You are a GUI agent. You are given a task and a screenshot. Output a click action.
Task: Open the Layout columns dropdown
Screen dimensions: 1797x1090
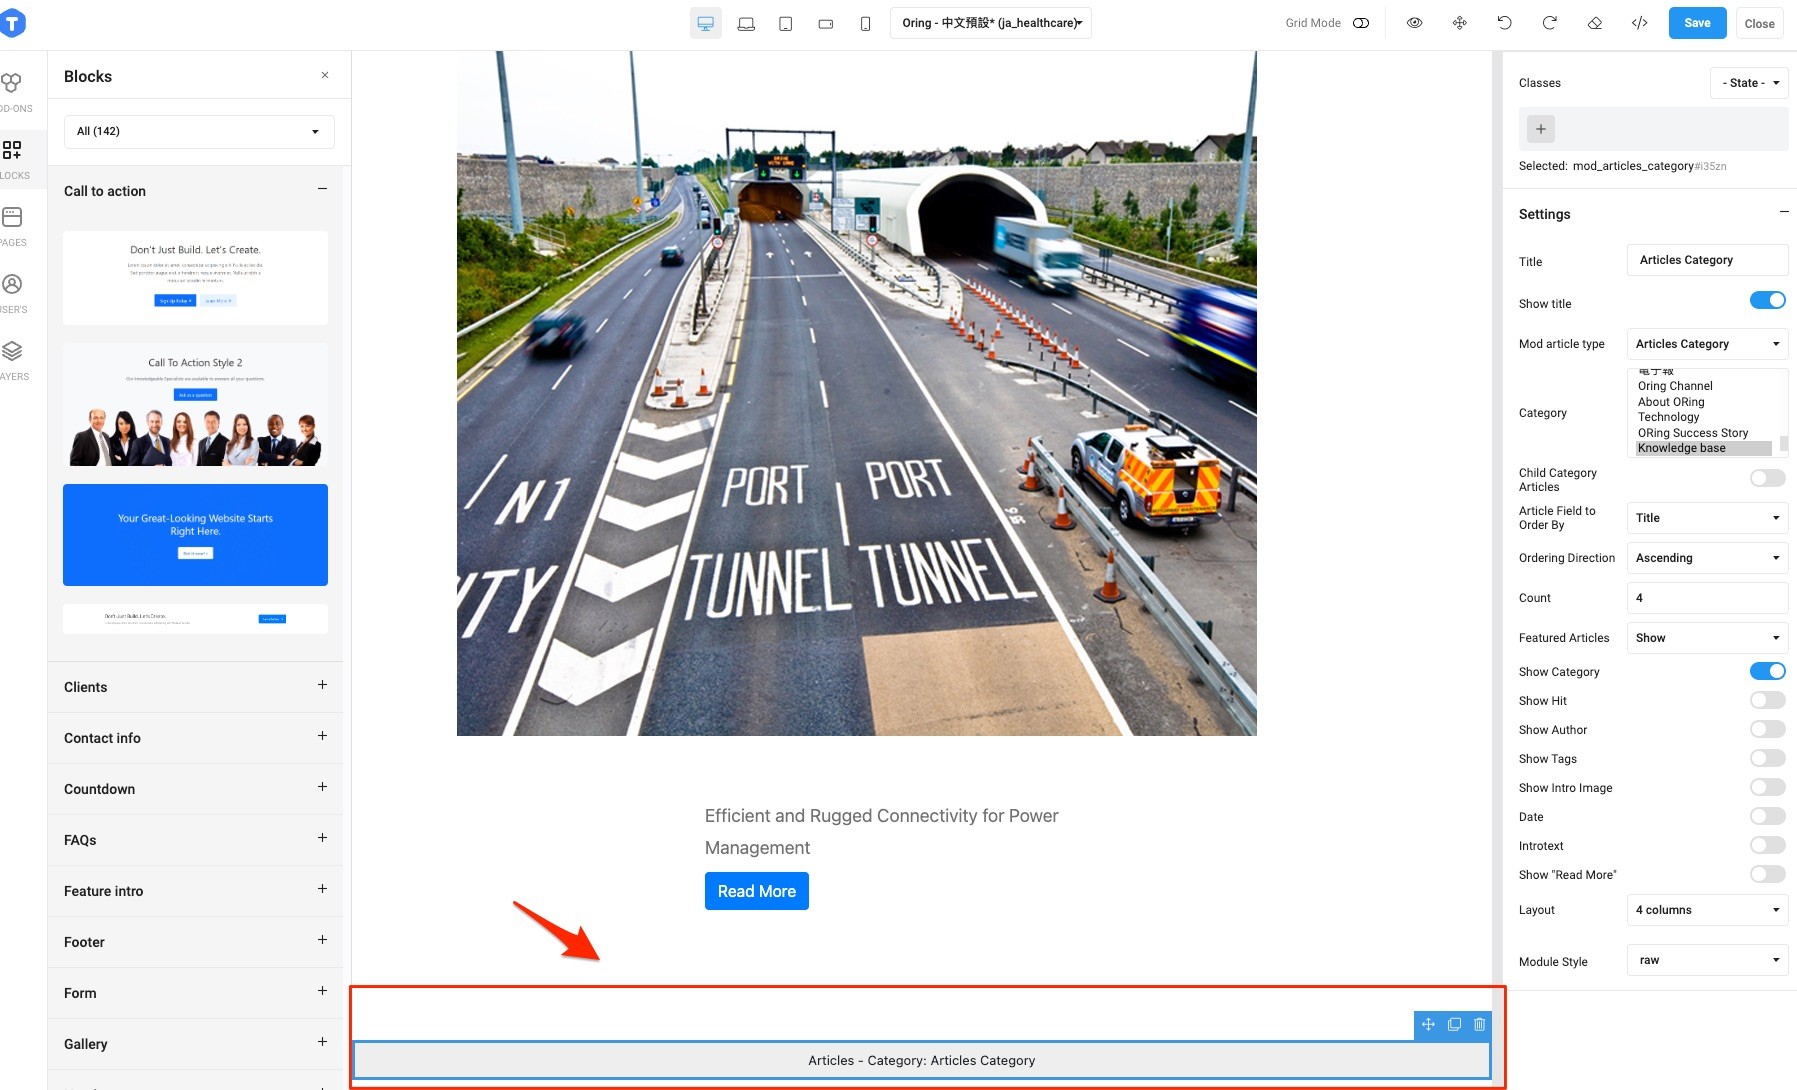pos(1707,910)
